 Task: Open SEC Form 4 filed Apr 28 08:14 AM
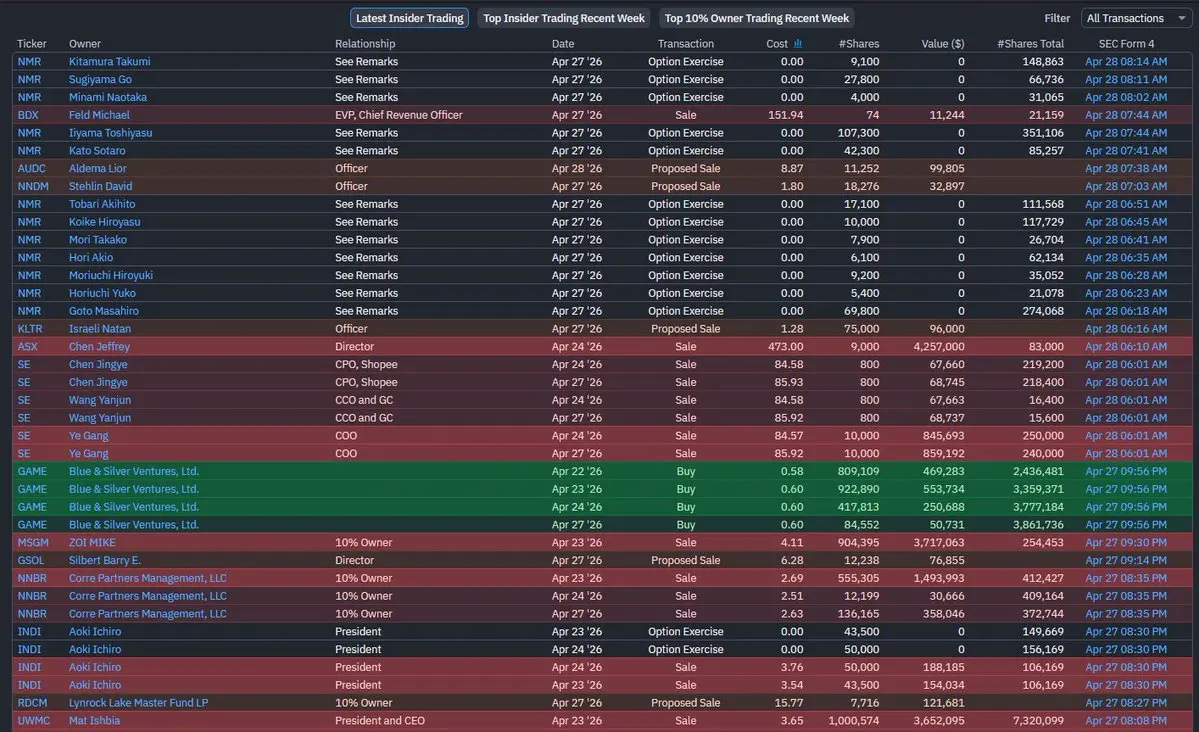coord(1126,62)
